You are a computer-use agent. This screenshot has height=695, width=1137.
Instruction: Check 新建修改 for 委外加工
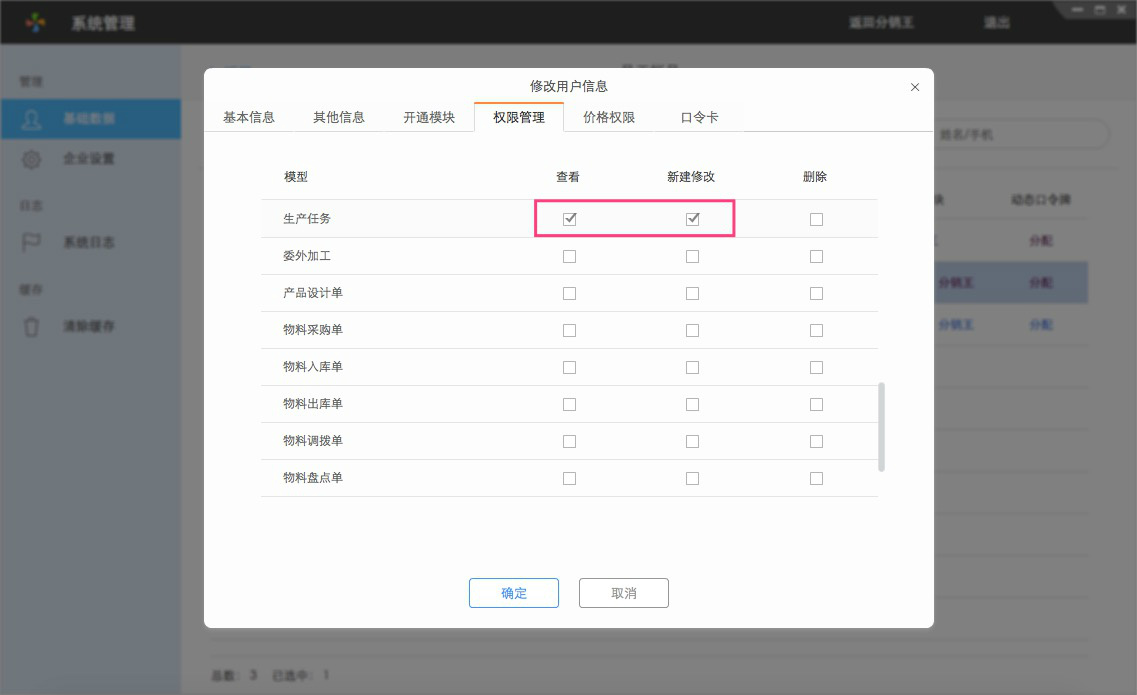coord(692,256)
